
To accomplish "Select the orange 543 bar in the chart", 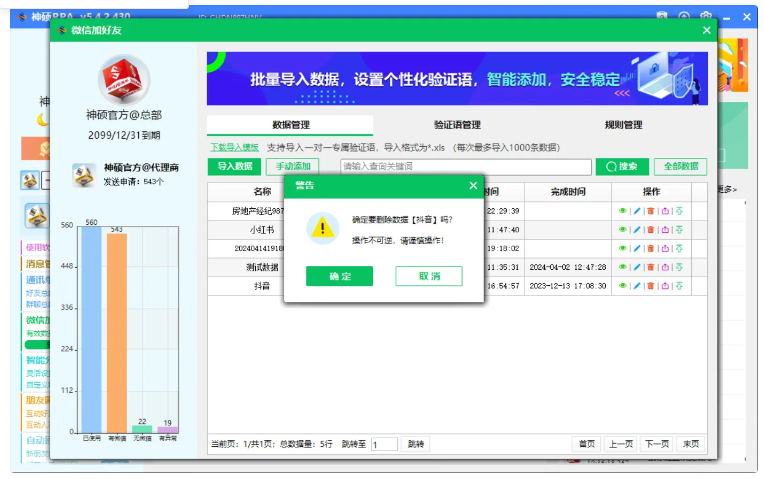I will [117, 333].
